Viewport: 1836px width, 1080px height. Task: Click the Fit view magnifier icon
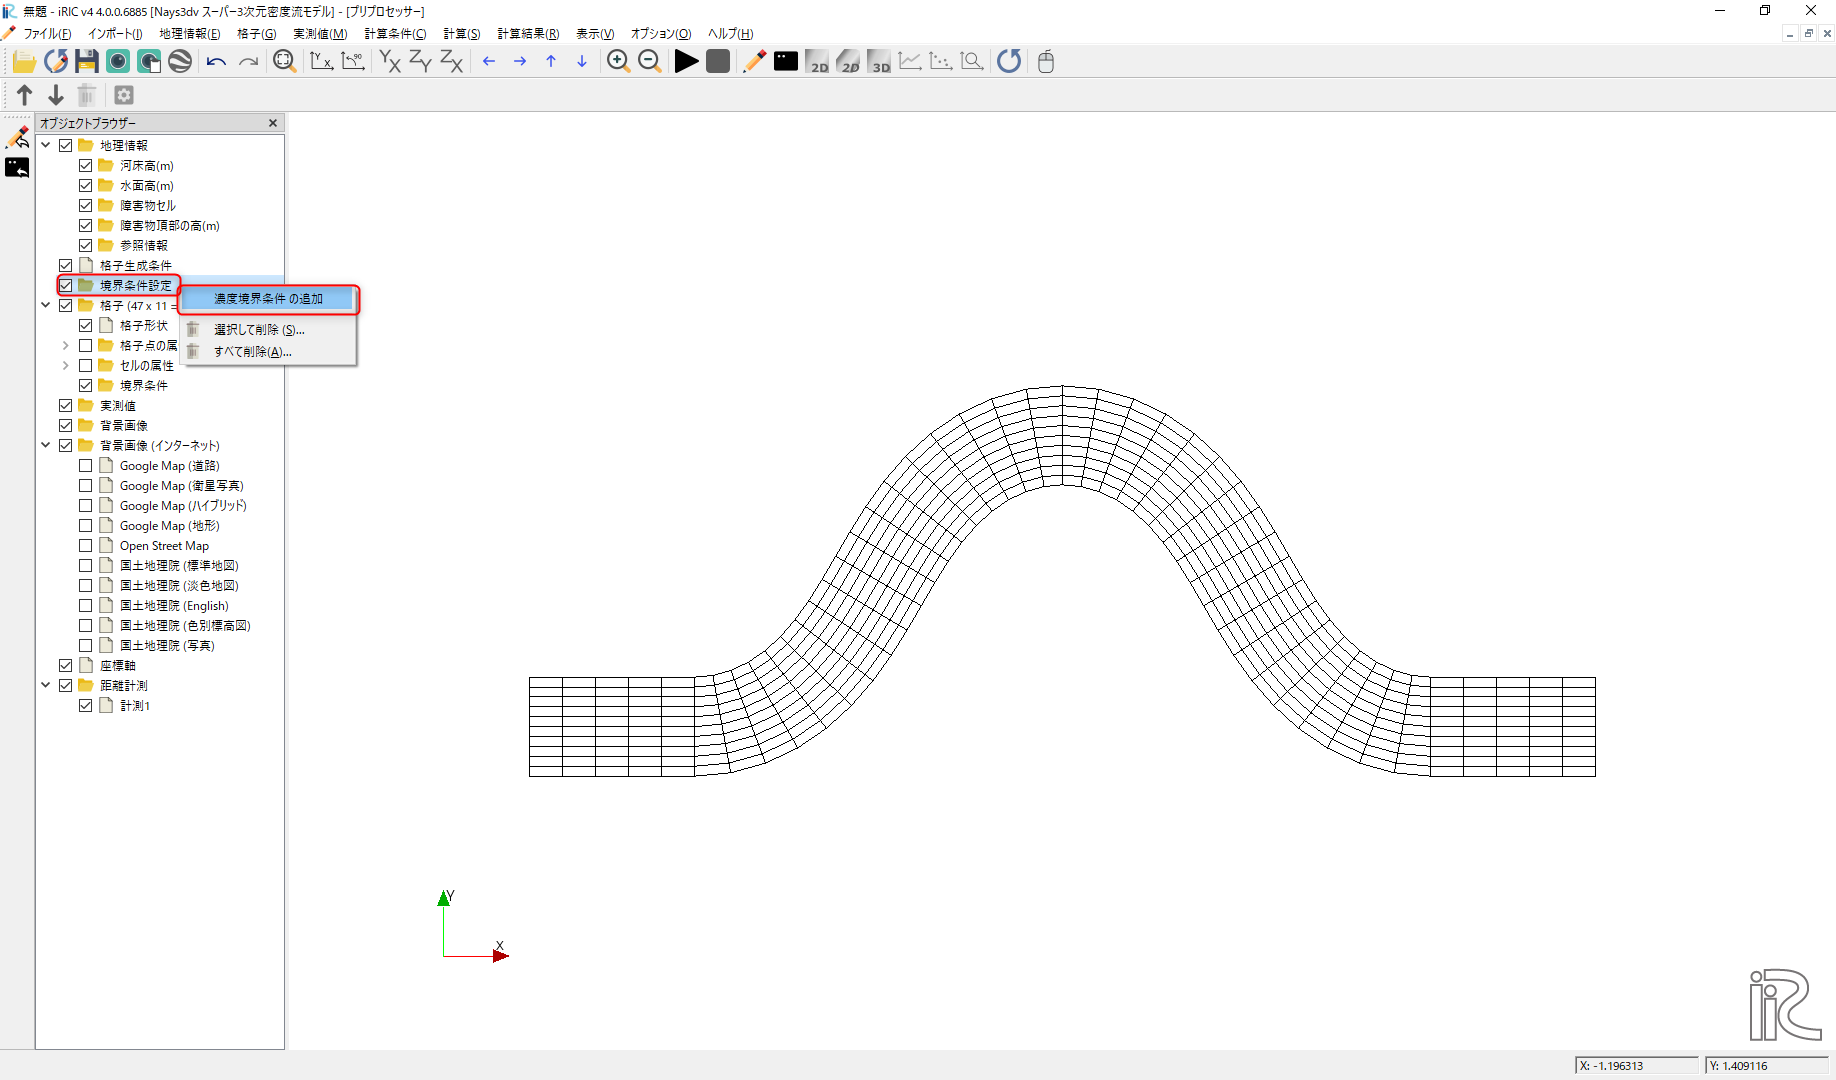(285, 62)
